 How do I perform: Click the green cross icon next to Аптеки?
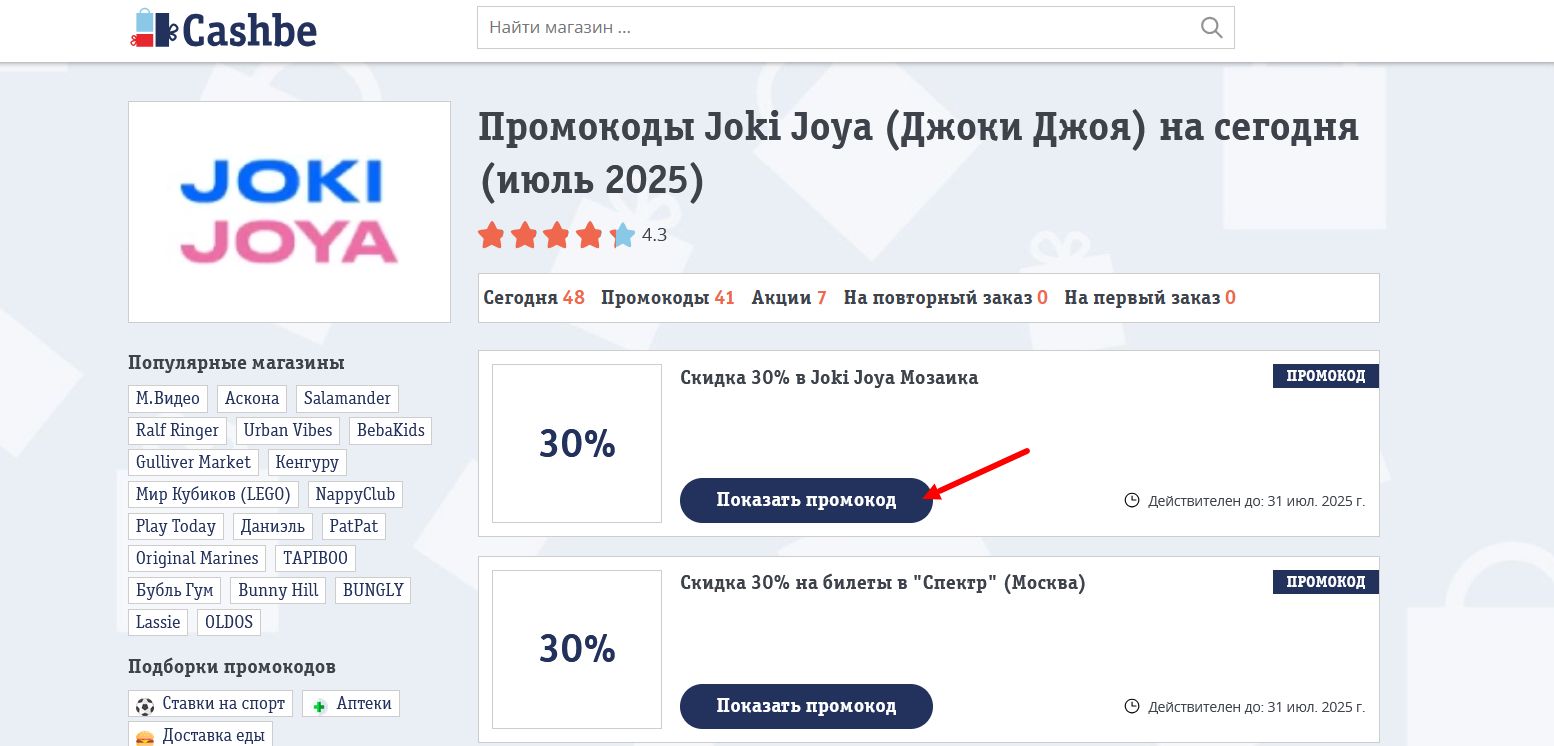click(x=319, y=706)
